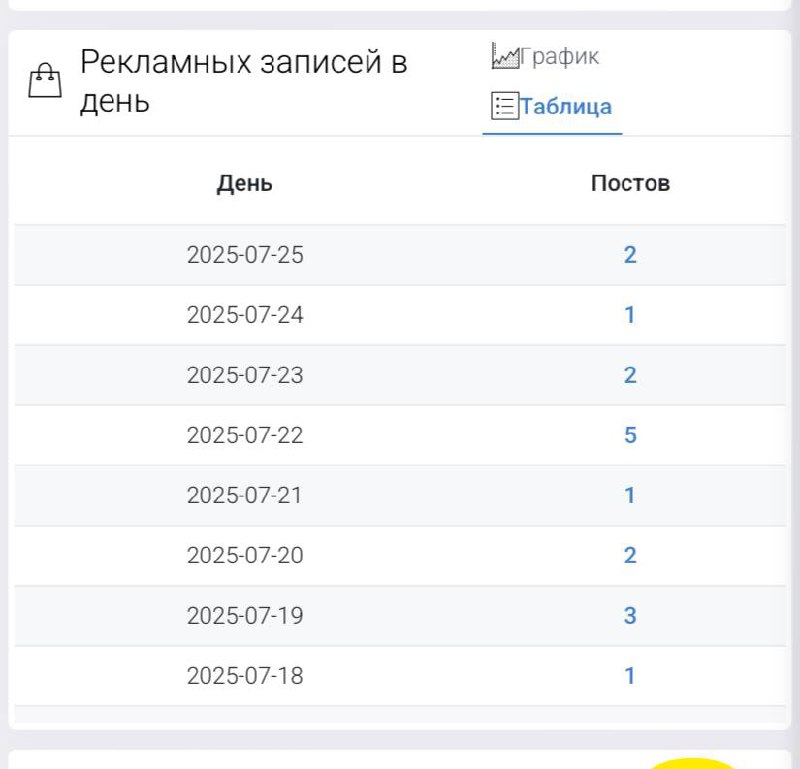800x769 pixels.
Task: Click the yellow round button at bottom
Action: click(x=692, y=764)
